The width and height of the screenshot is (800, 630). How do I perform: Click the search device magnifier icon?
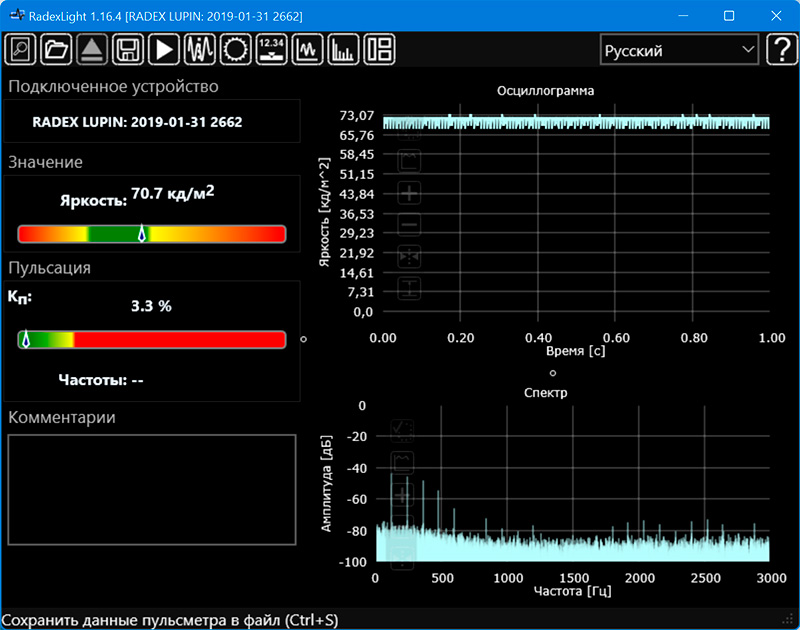point(21,49)
